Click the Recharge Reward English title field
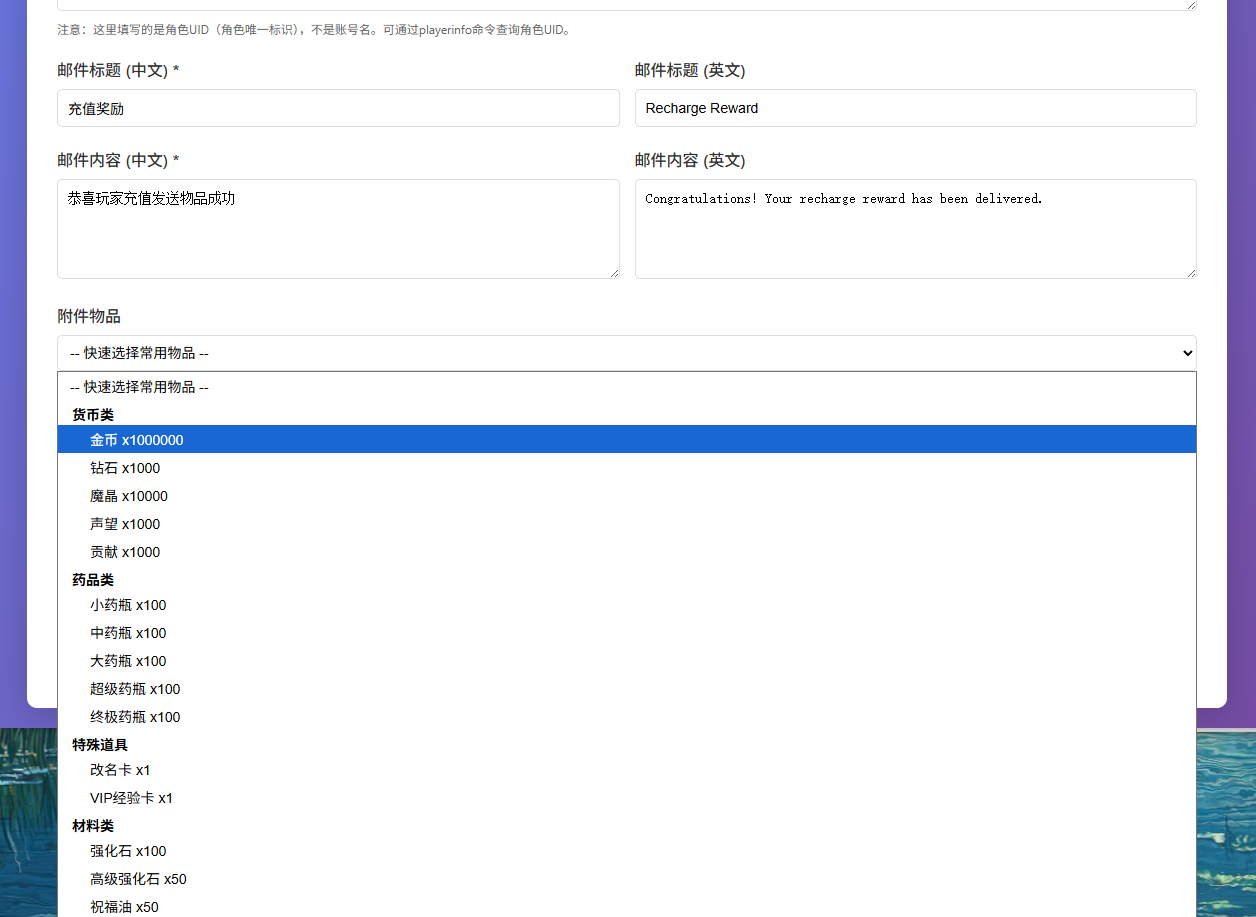 (915, 108)
